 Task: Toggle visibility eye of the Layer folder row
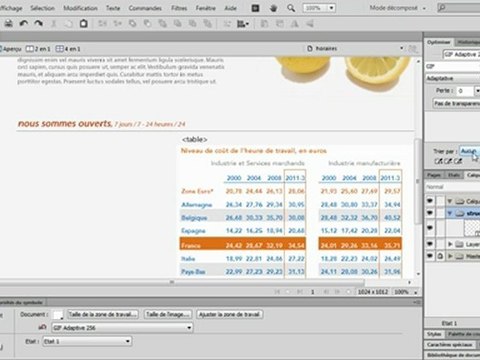click(x=430, y=244)
